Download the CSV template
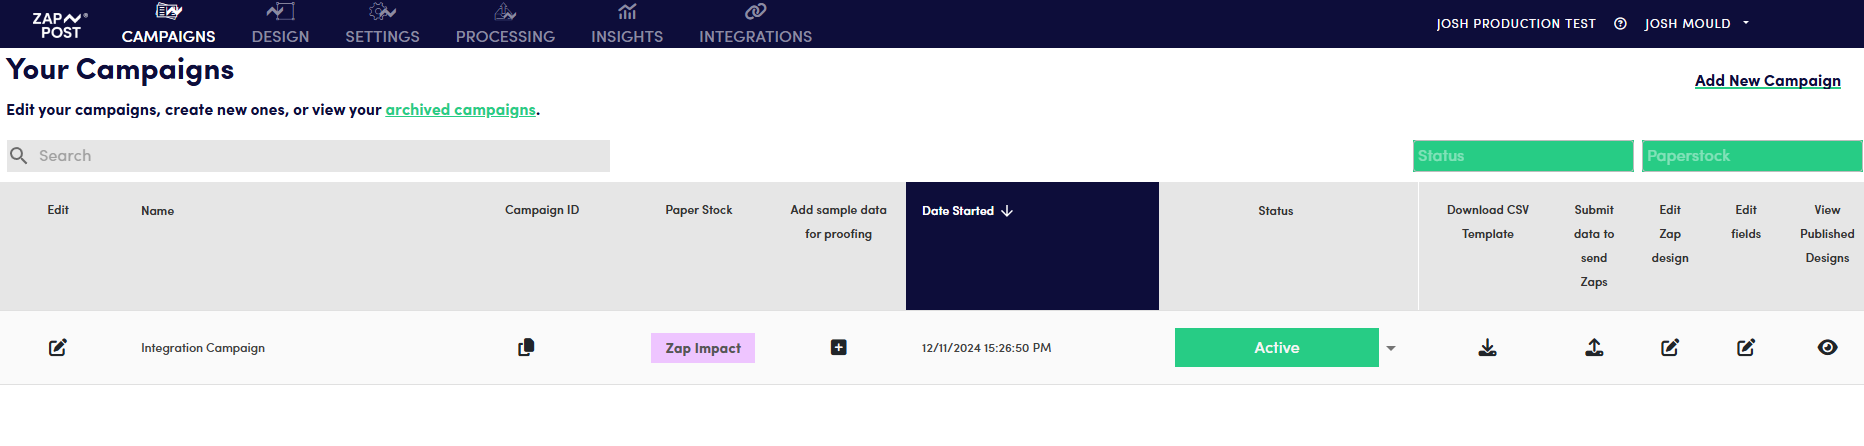 (1487, 347)
